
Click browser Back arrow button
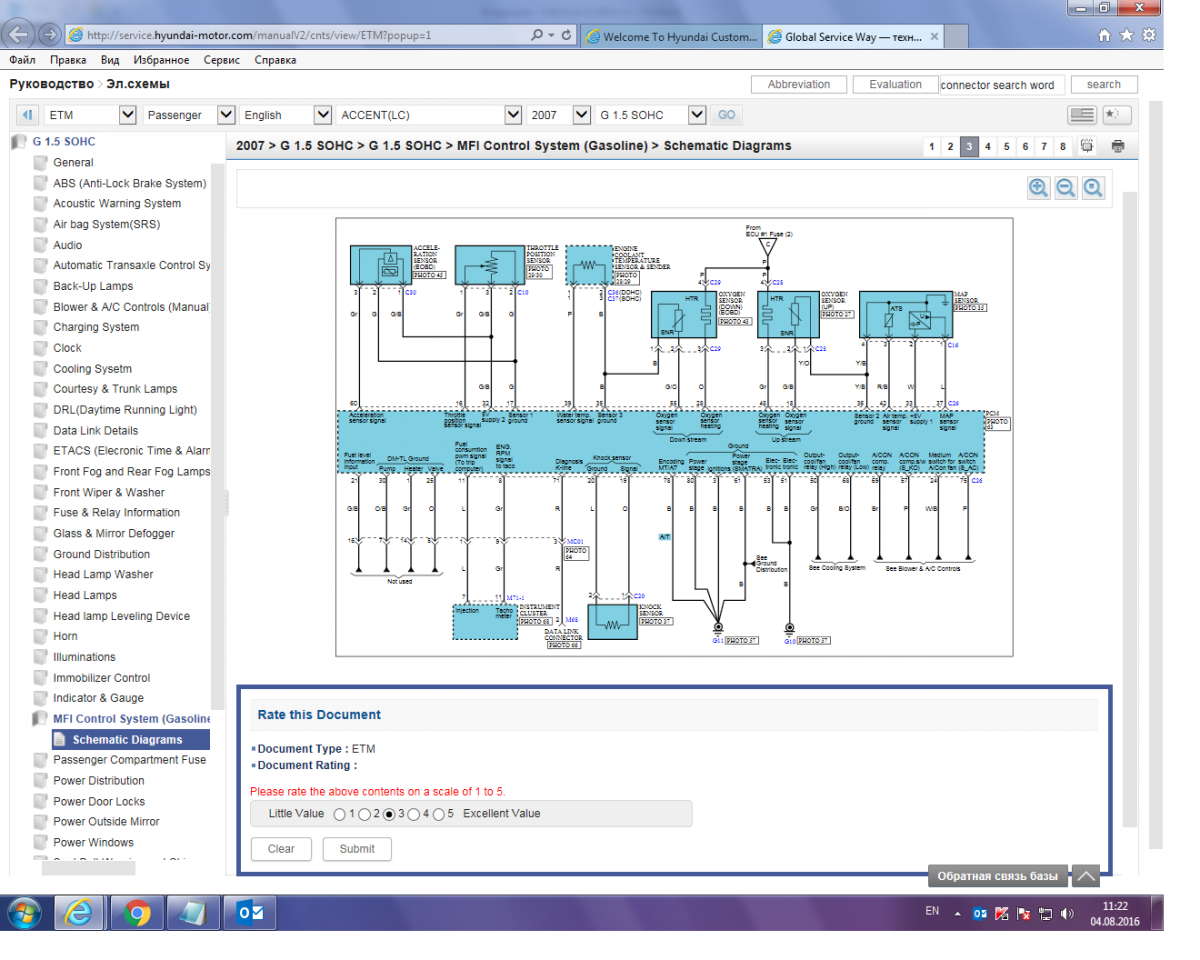pyautogui.click(x=19, y=35)
